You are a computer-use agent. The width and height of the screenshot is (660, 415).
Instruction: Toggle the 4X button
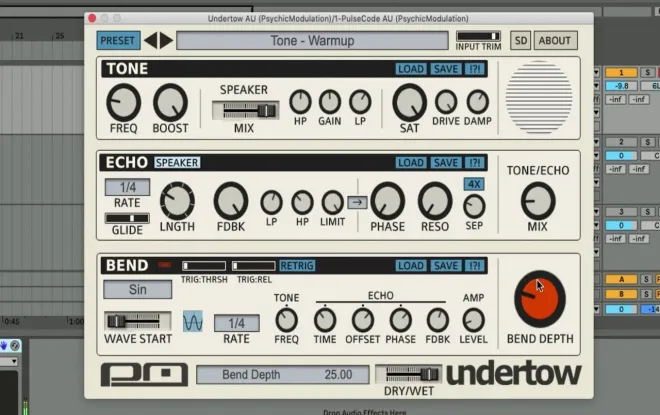tap(474, 184)
